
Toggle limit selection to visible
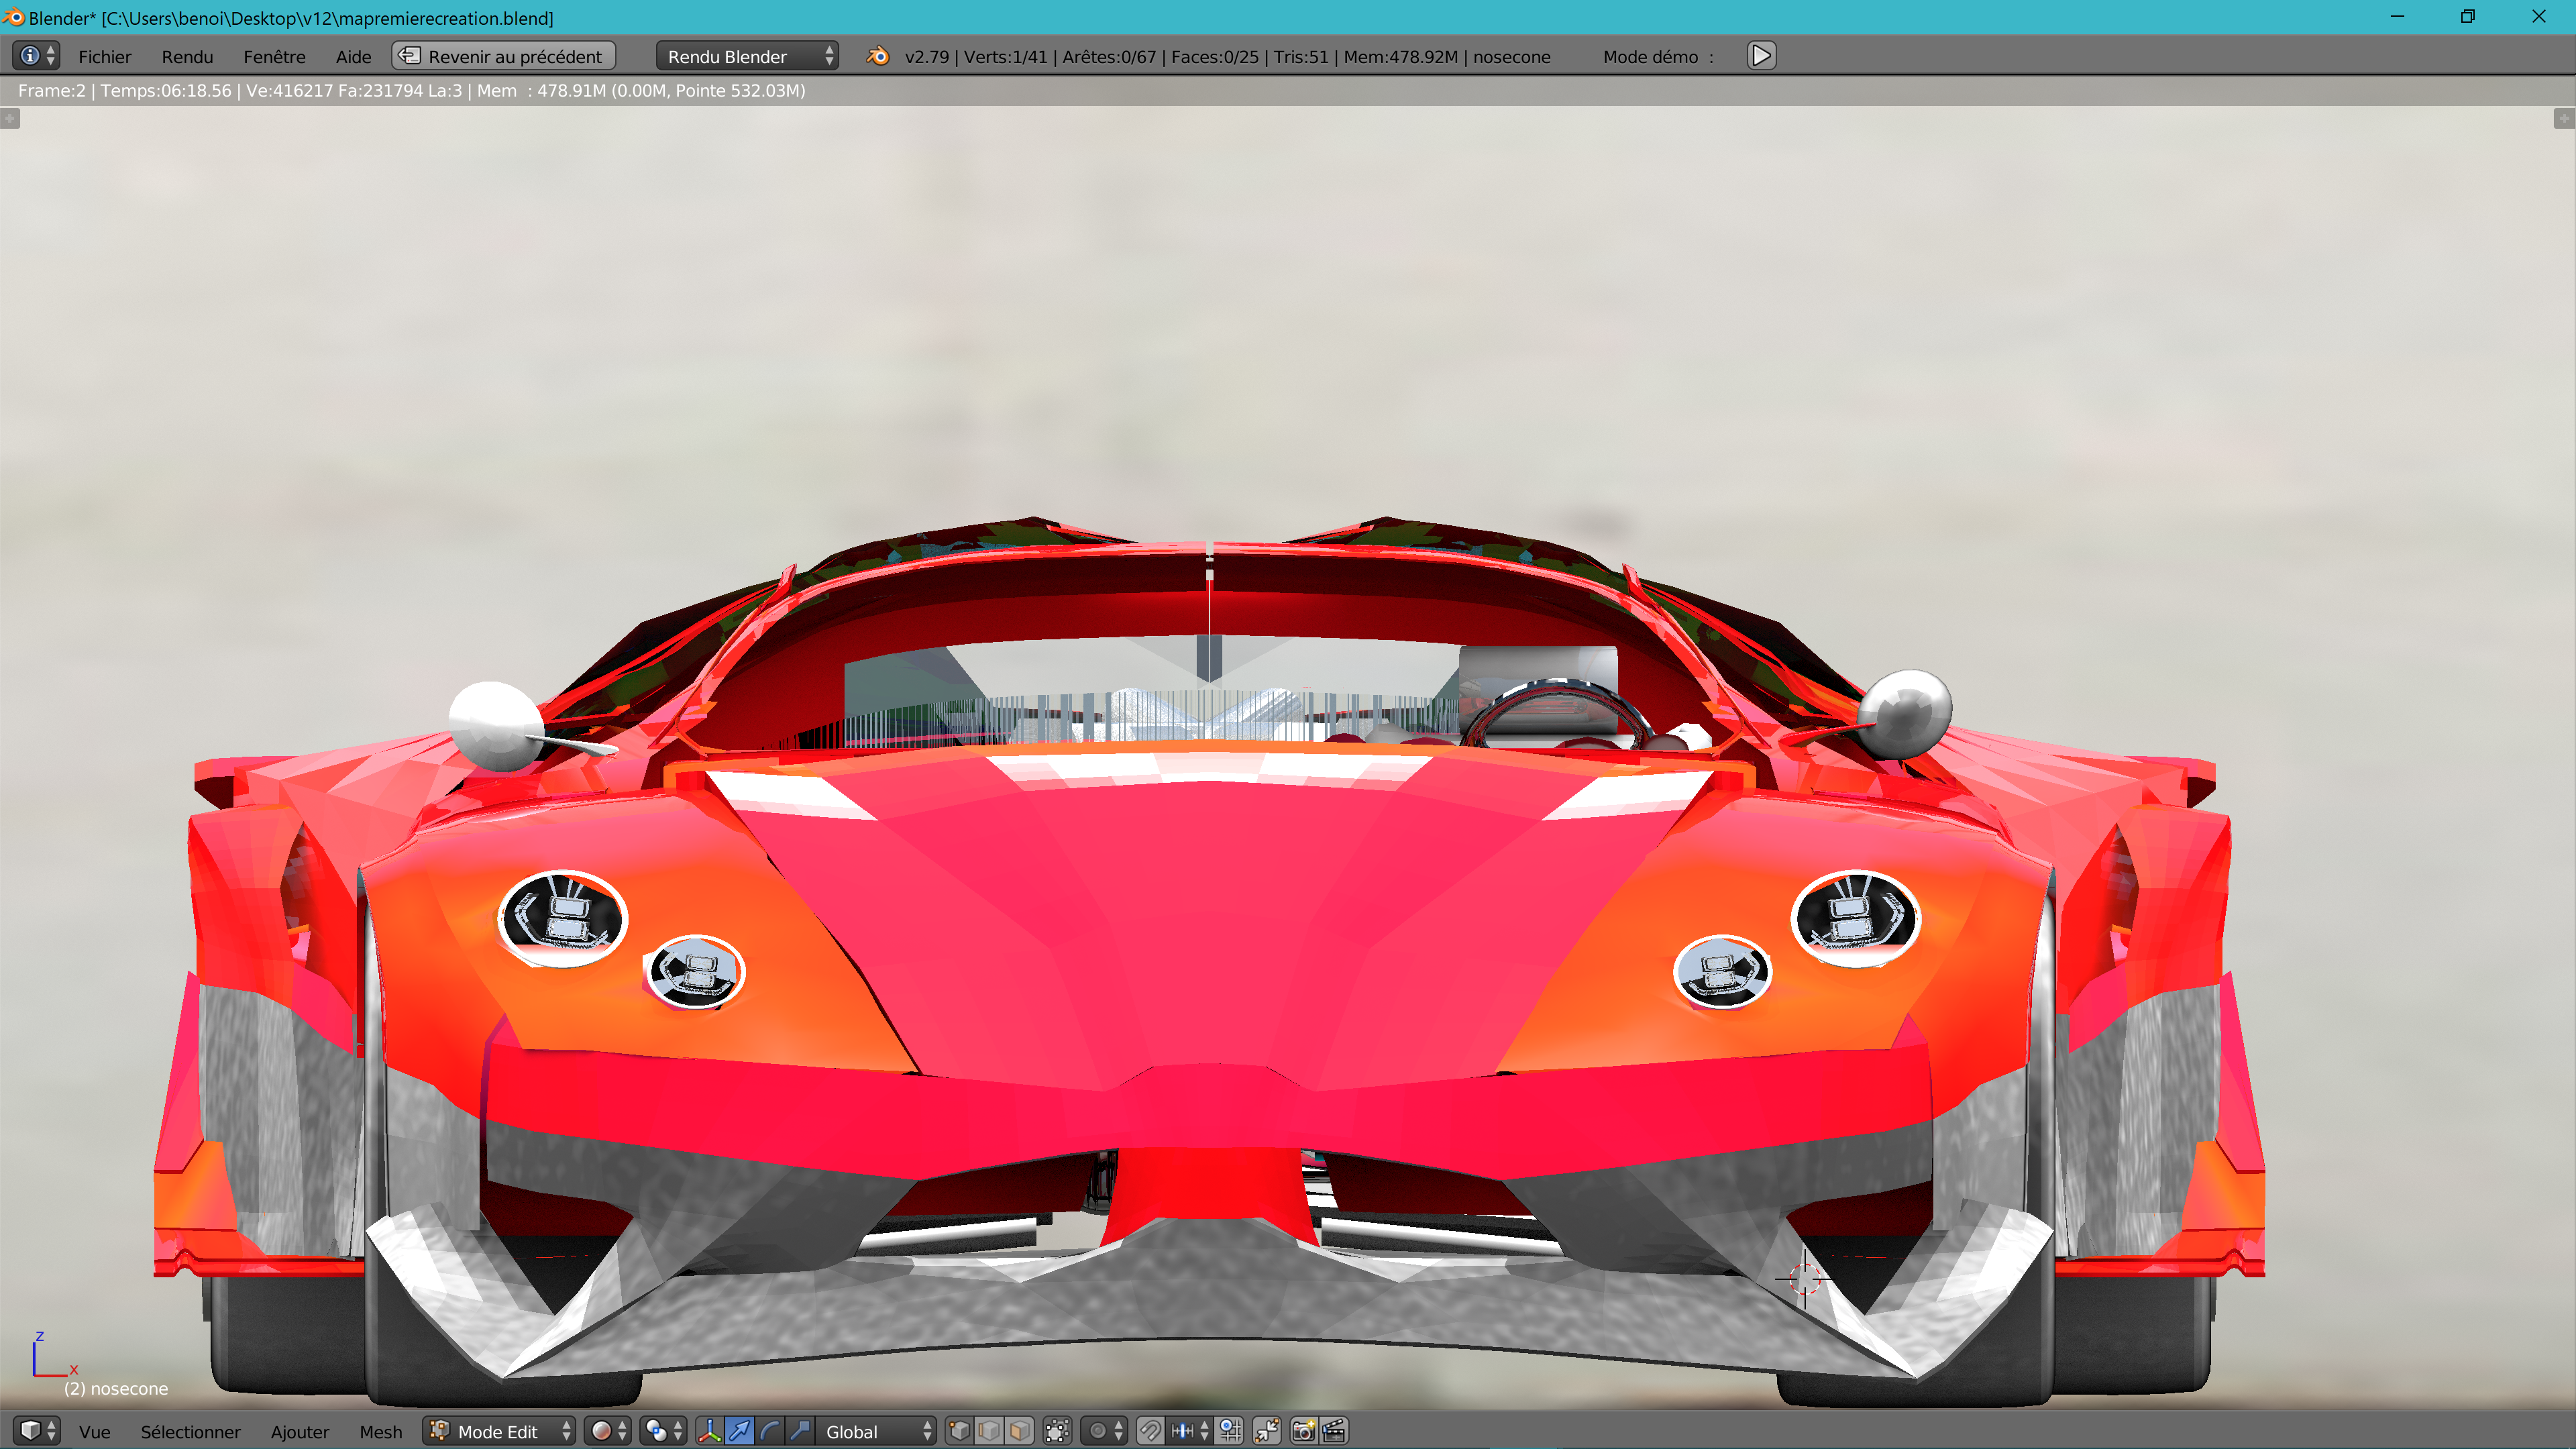(x=1057, y=1431)
